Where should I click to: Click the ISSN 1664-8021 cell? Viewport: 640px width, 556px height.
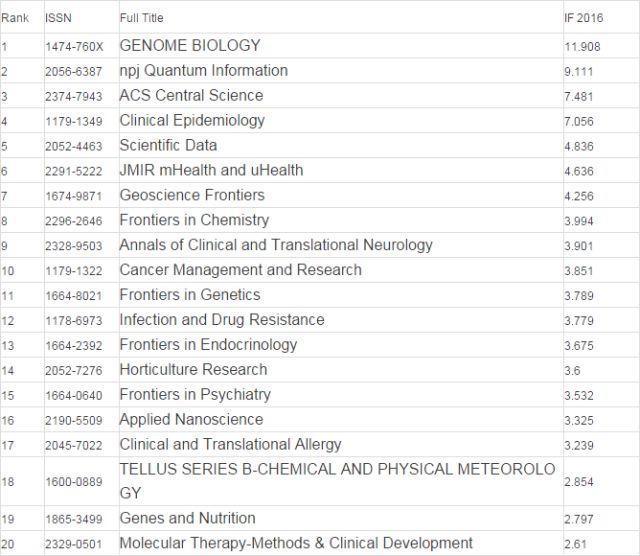click(74, 296)
